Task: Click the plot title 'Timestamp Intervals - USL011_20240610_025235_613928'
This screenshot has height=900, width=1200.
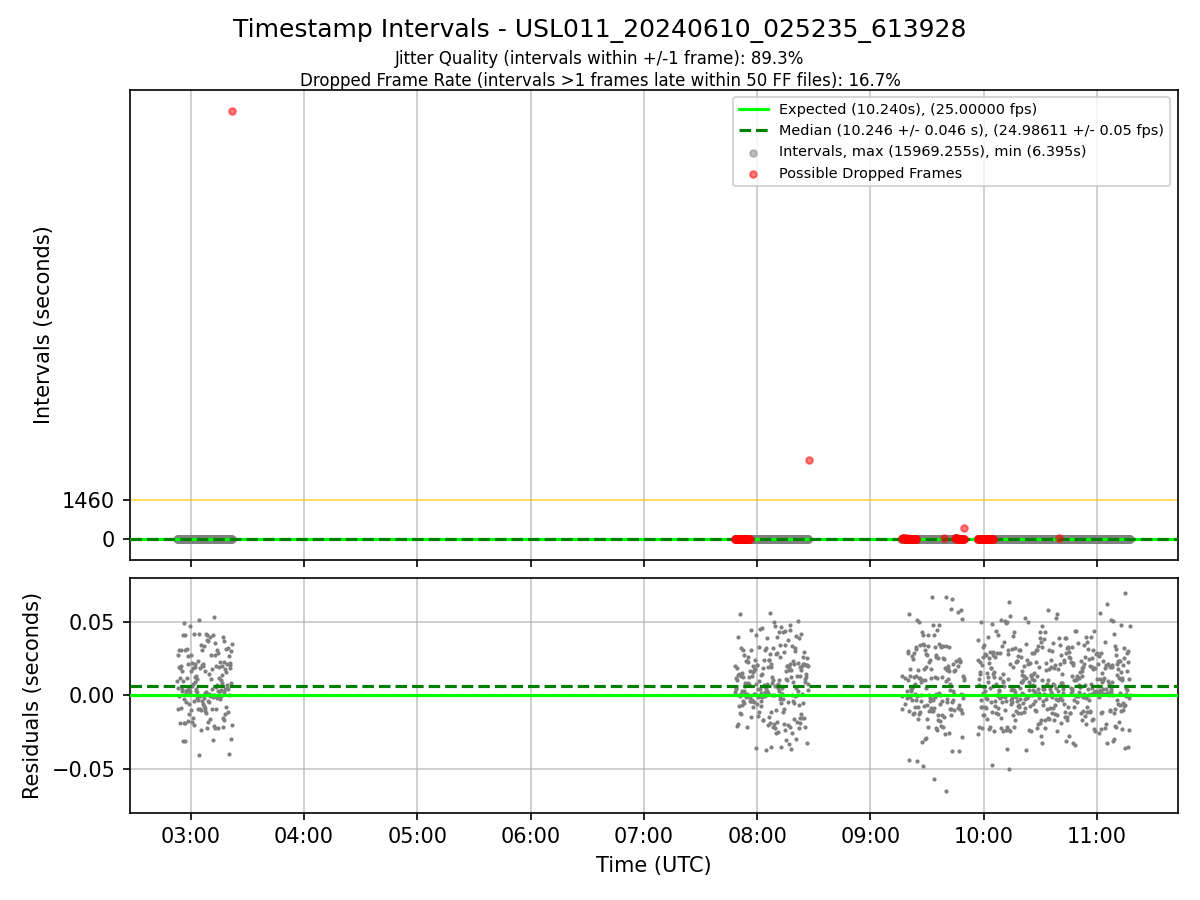Action: click(x=599, y=29)
